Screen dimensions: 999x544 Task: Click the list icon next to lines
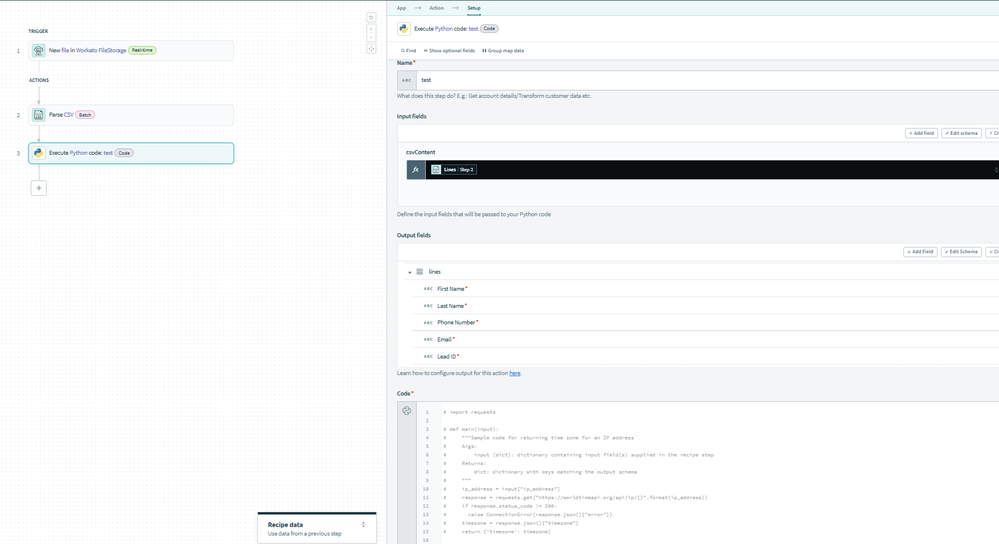coord(420,272)
